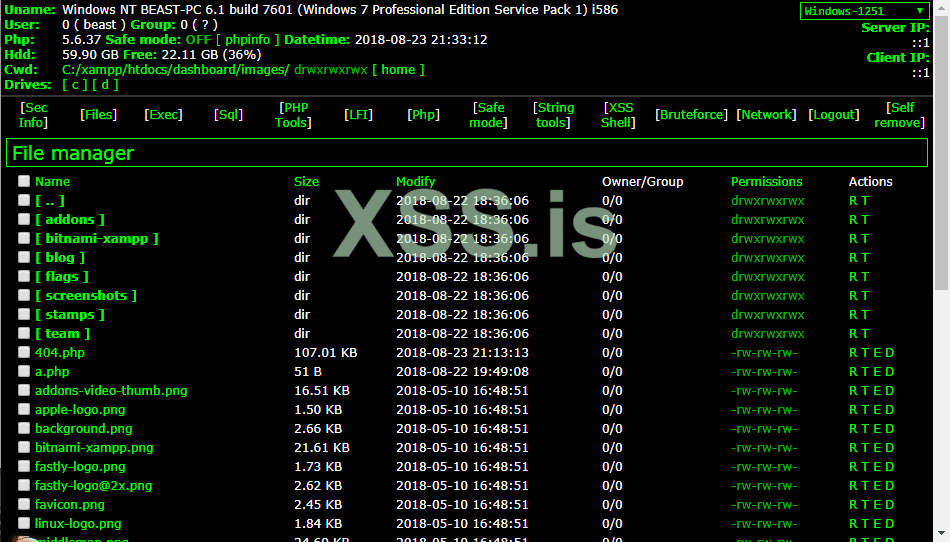Open the Php eval menu

click(424, 114)
